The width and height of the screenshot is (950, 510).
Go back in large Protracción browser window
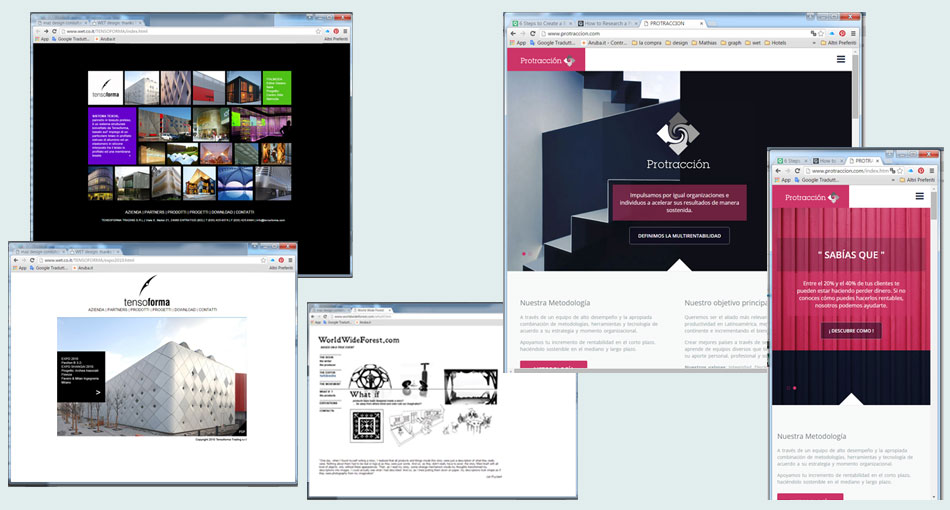(x=513, y=34)
